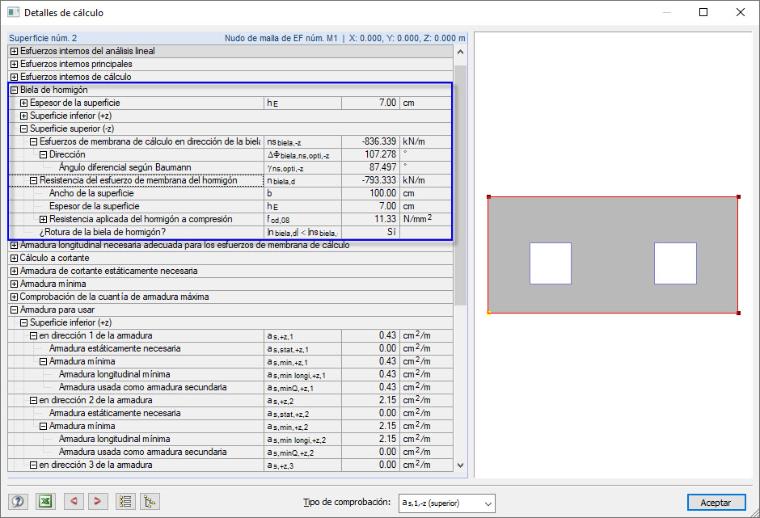
Task: Expand Esfuerzos internos de cálculo row
Action: [x=14, y=77]
